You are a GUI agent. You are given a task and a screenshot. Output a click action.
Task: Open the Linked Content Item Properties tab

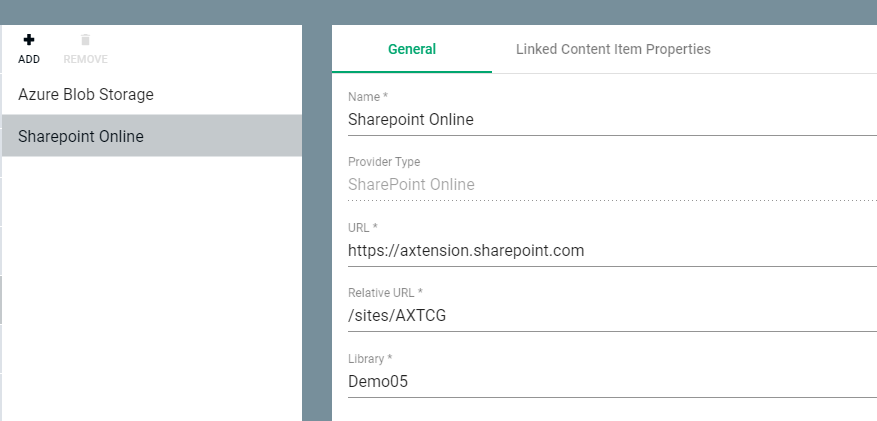point(612,49)
